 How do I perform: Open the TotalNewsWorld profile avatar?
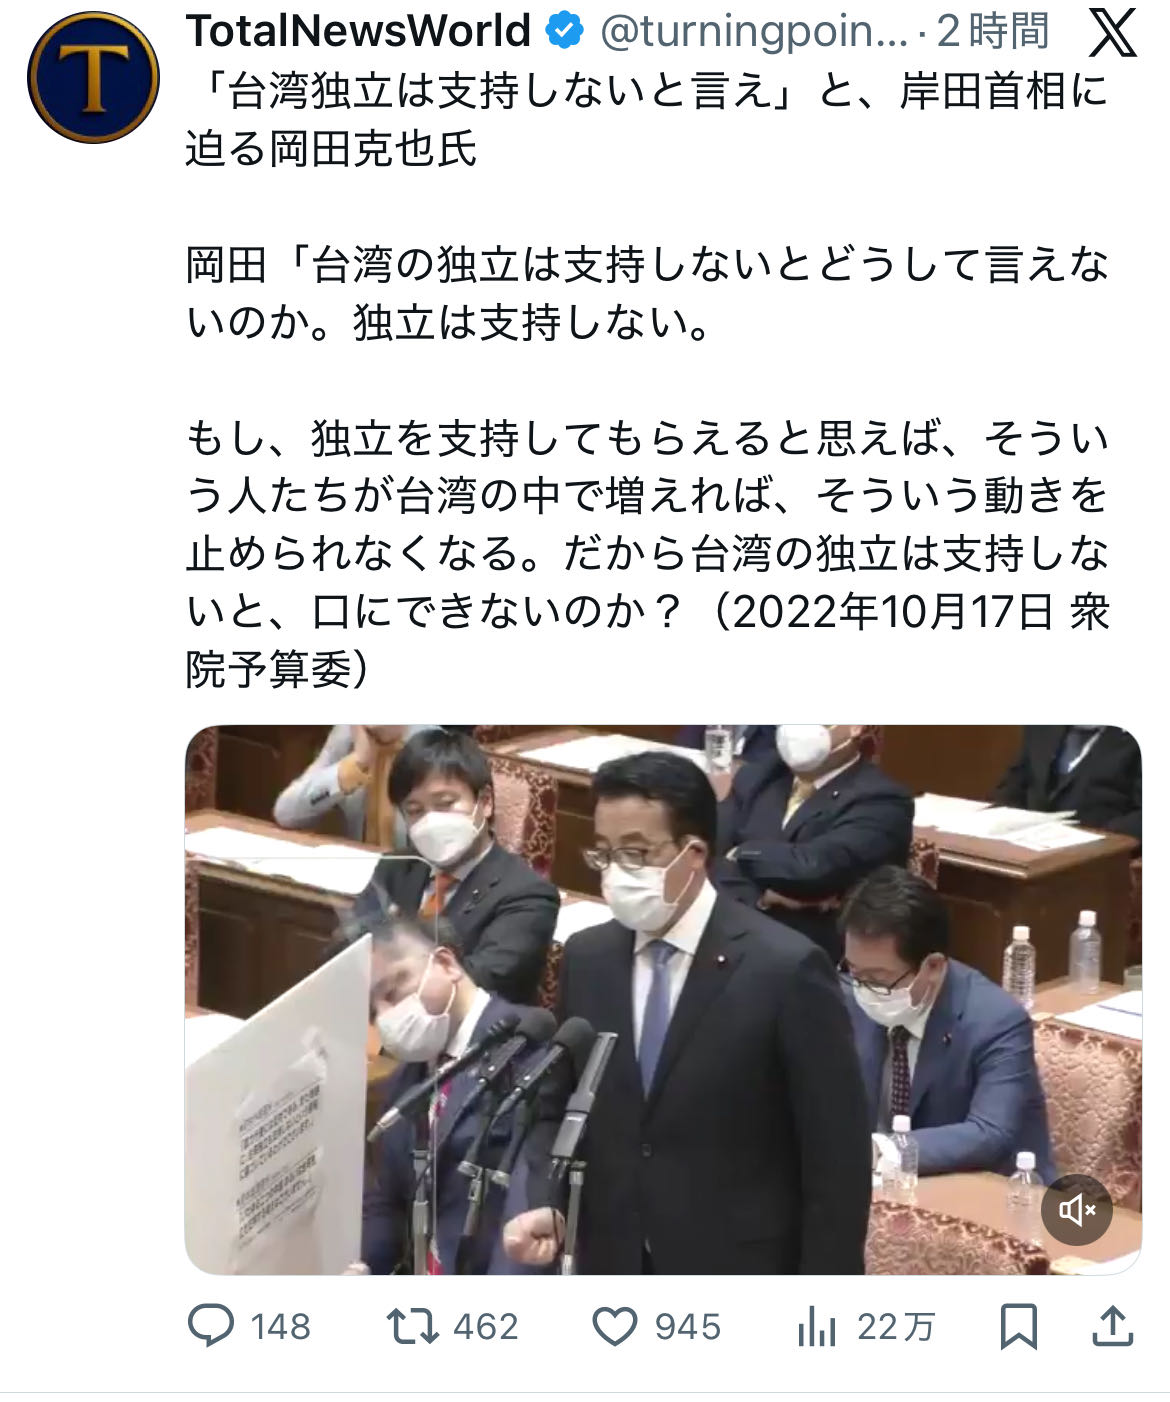(x=93, y=78)
